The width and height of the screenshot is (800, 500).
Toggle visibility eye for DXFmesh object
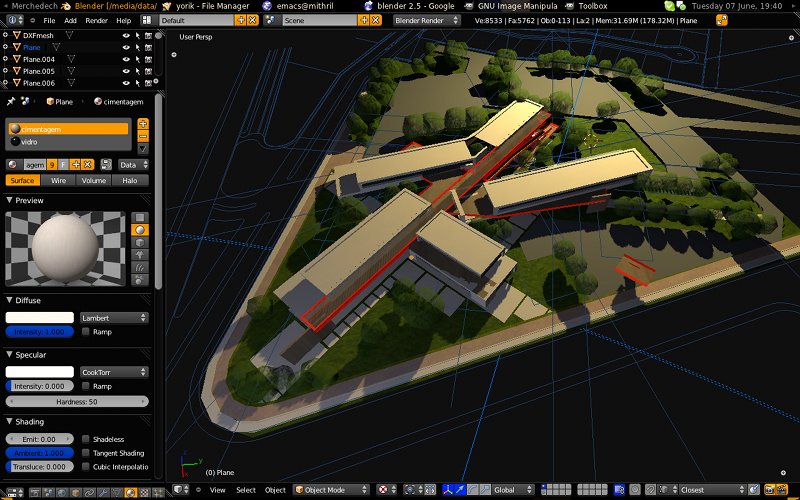coord(126,35)
